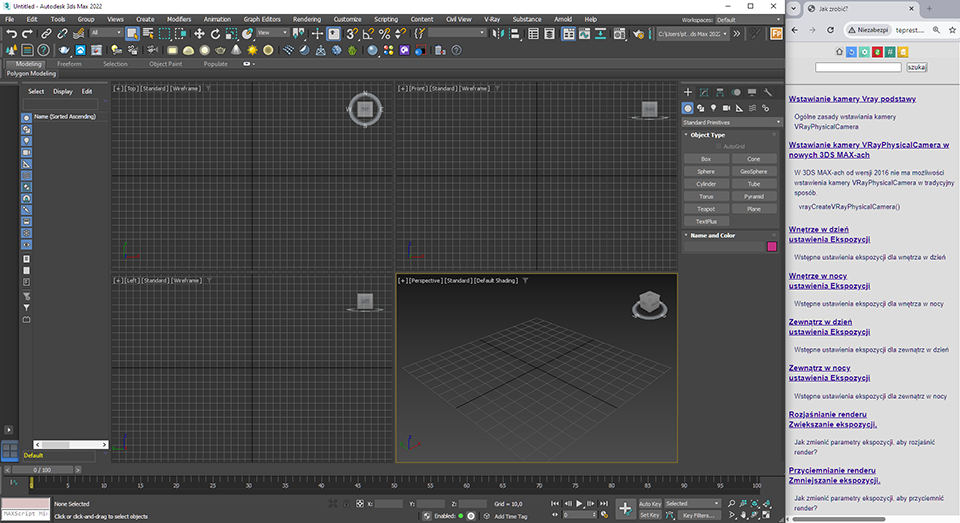Toggle Spinner Snap button

[x=400, y=34]
